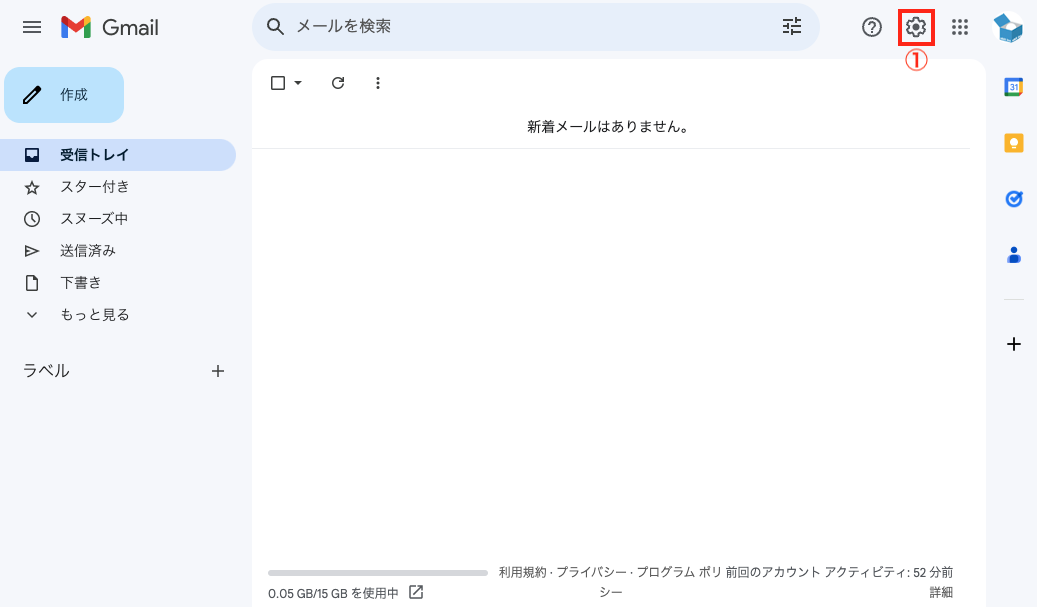Click 新着メールはありません message
This screenshot has height=607, width=1037.
608,126
